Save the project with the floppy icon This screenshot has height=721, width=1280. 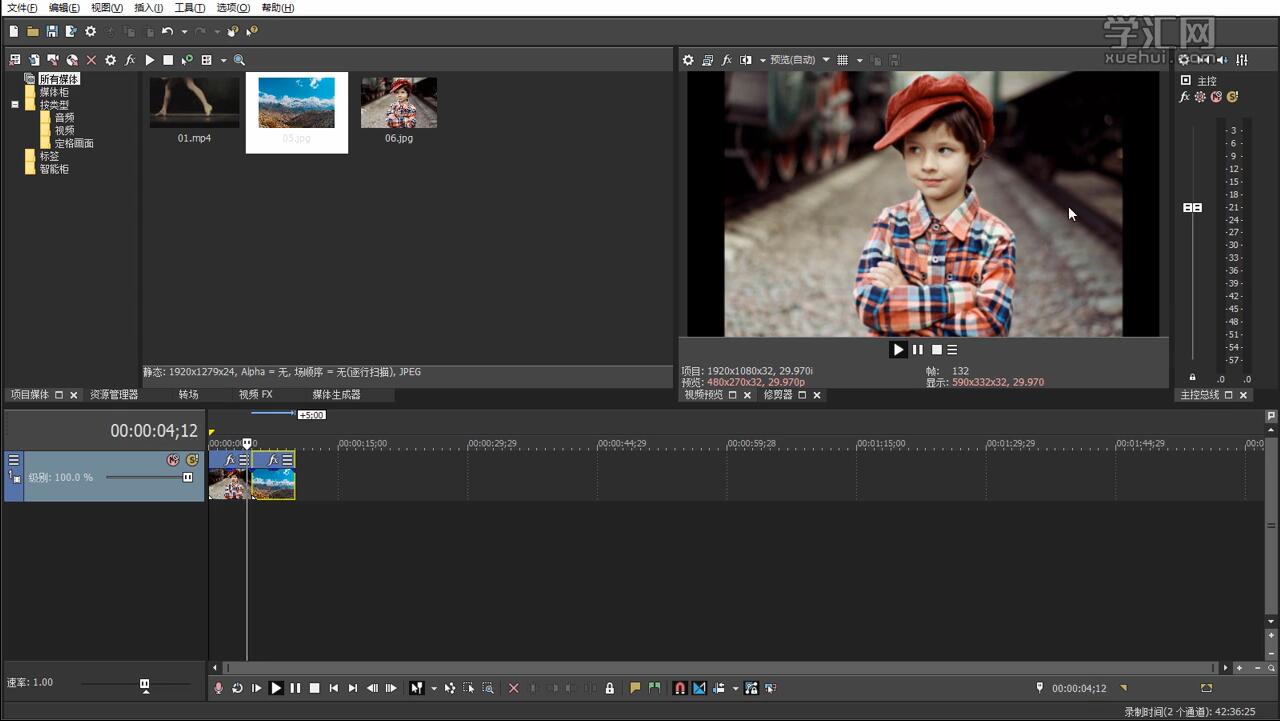(52, 32)
